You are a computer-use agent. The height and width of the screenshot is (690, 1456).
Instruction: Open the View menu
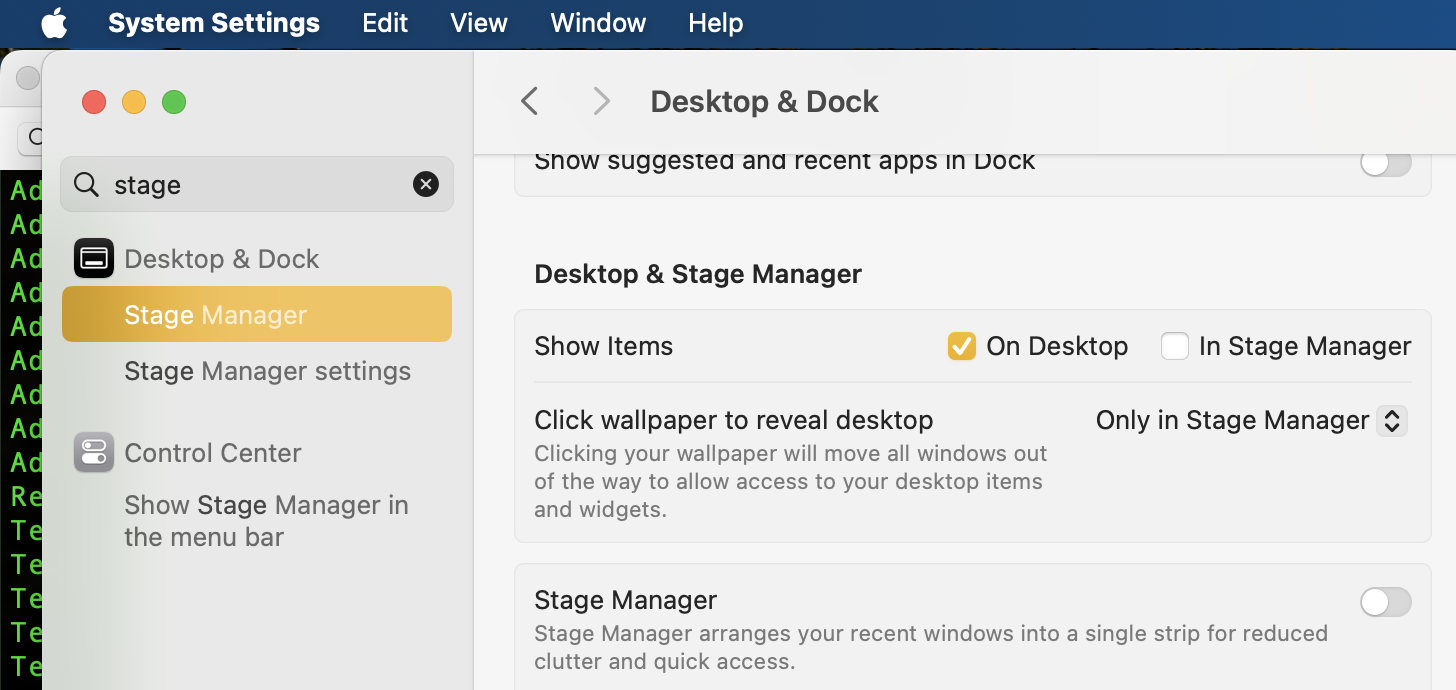pyautogui.click(x=479, y=23)
